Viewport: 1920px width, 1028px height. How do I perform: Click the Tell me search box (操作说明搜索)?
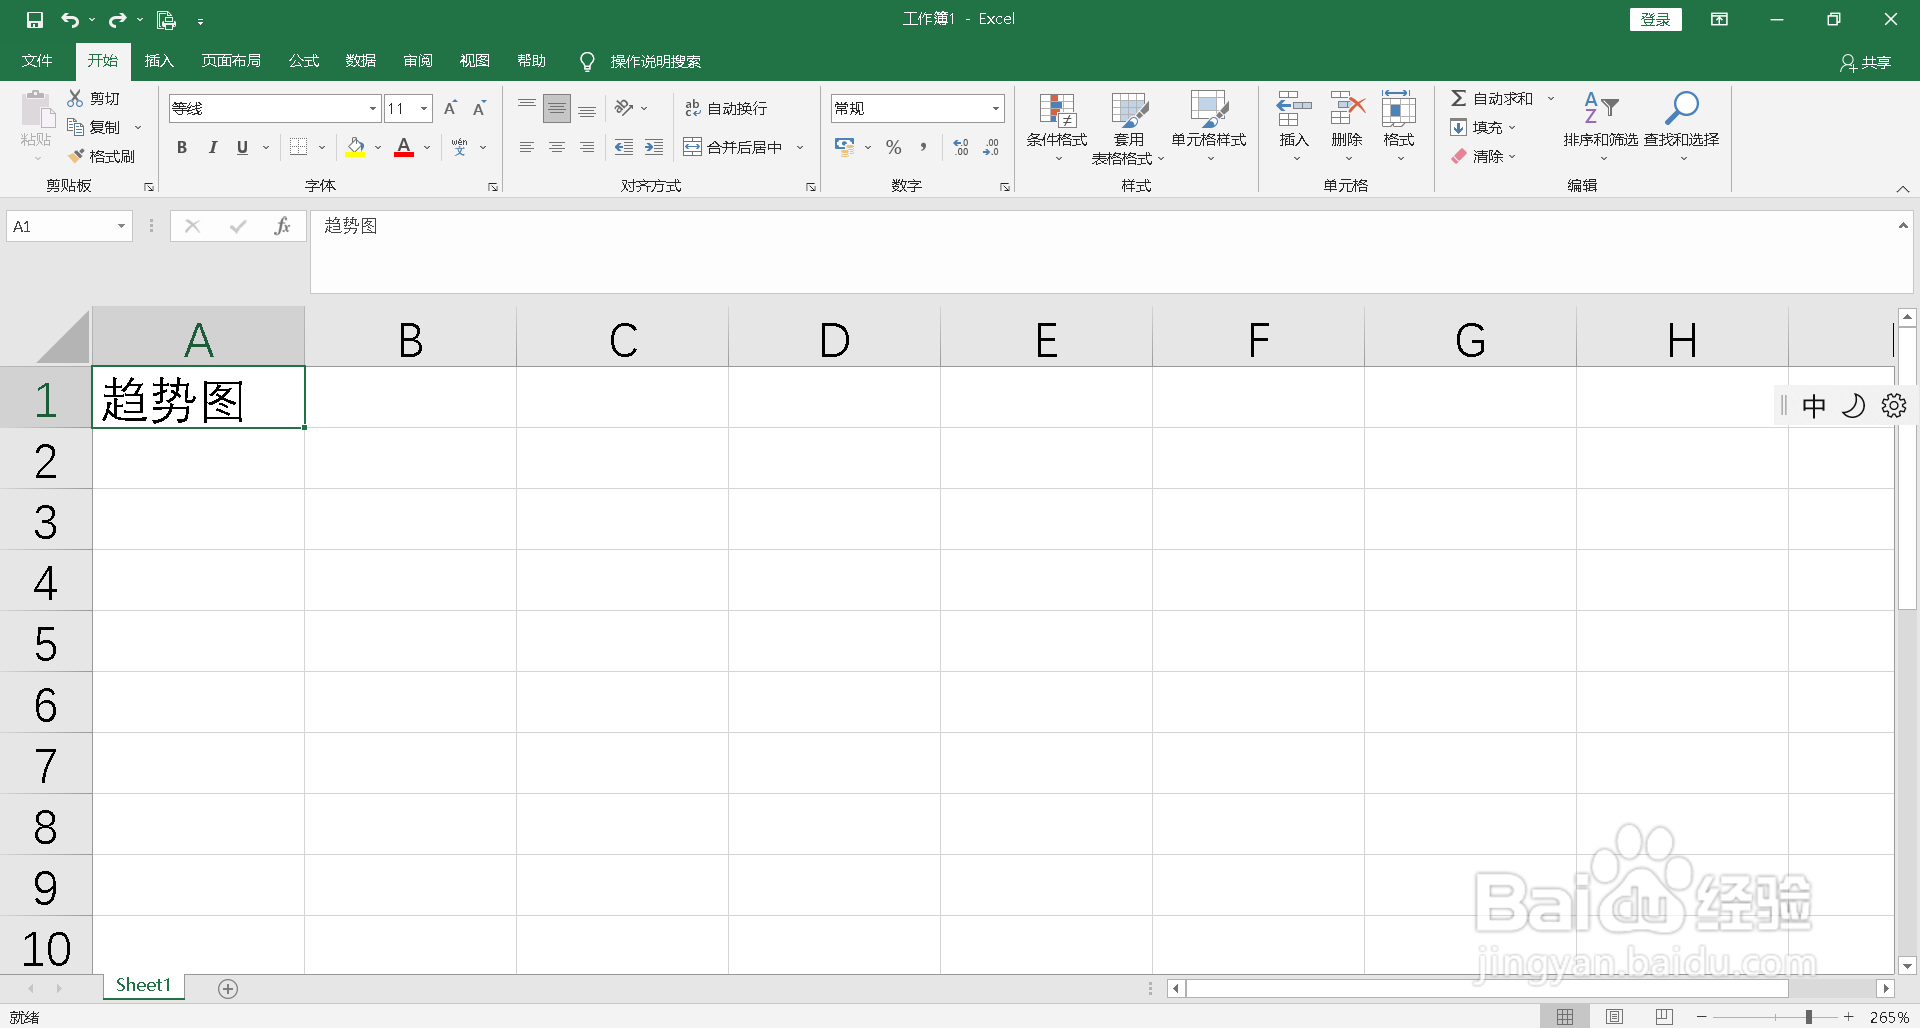[x=655, y=62]
